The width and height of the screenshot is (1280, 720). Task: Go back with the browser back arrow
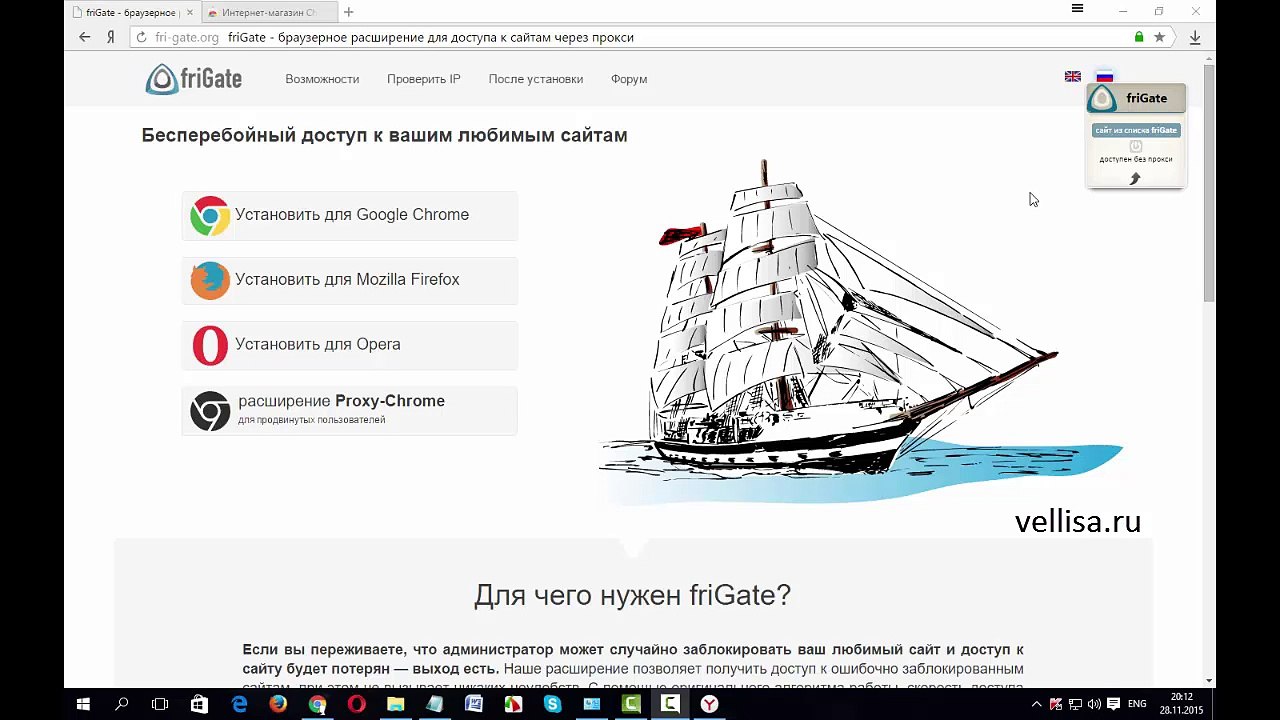(x=85, y=37)
